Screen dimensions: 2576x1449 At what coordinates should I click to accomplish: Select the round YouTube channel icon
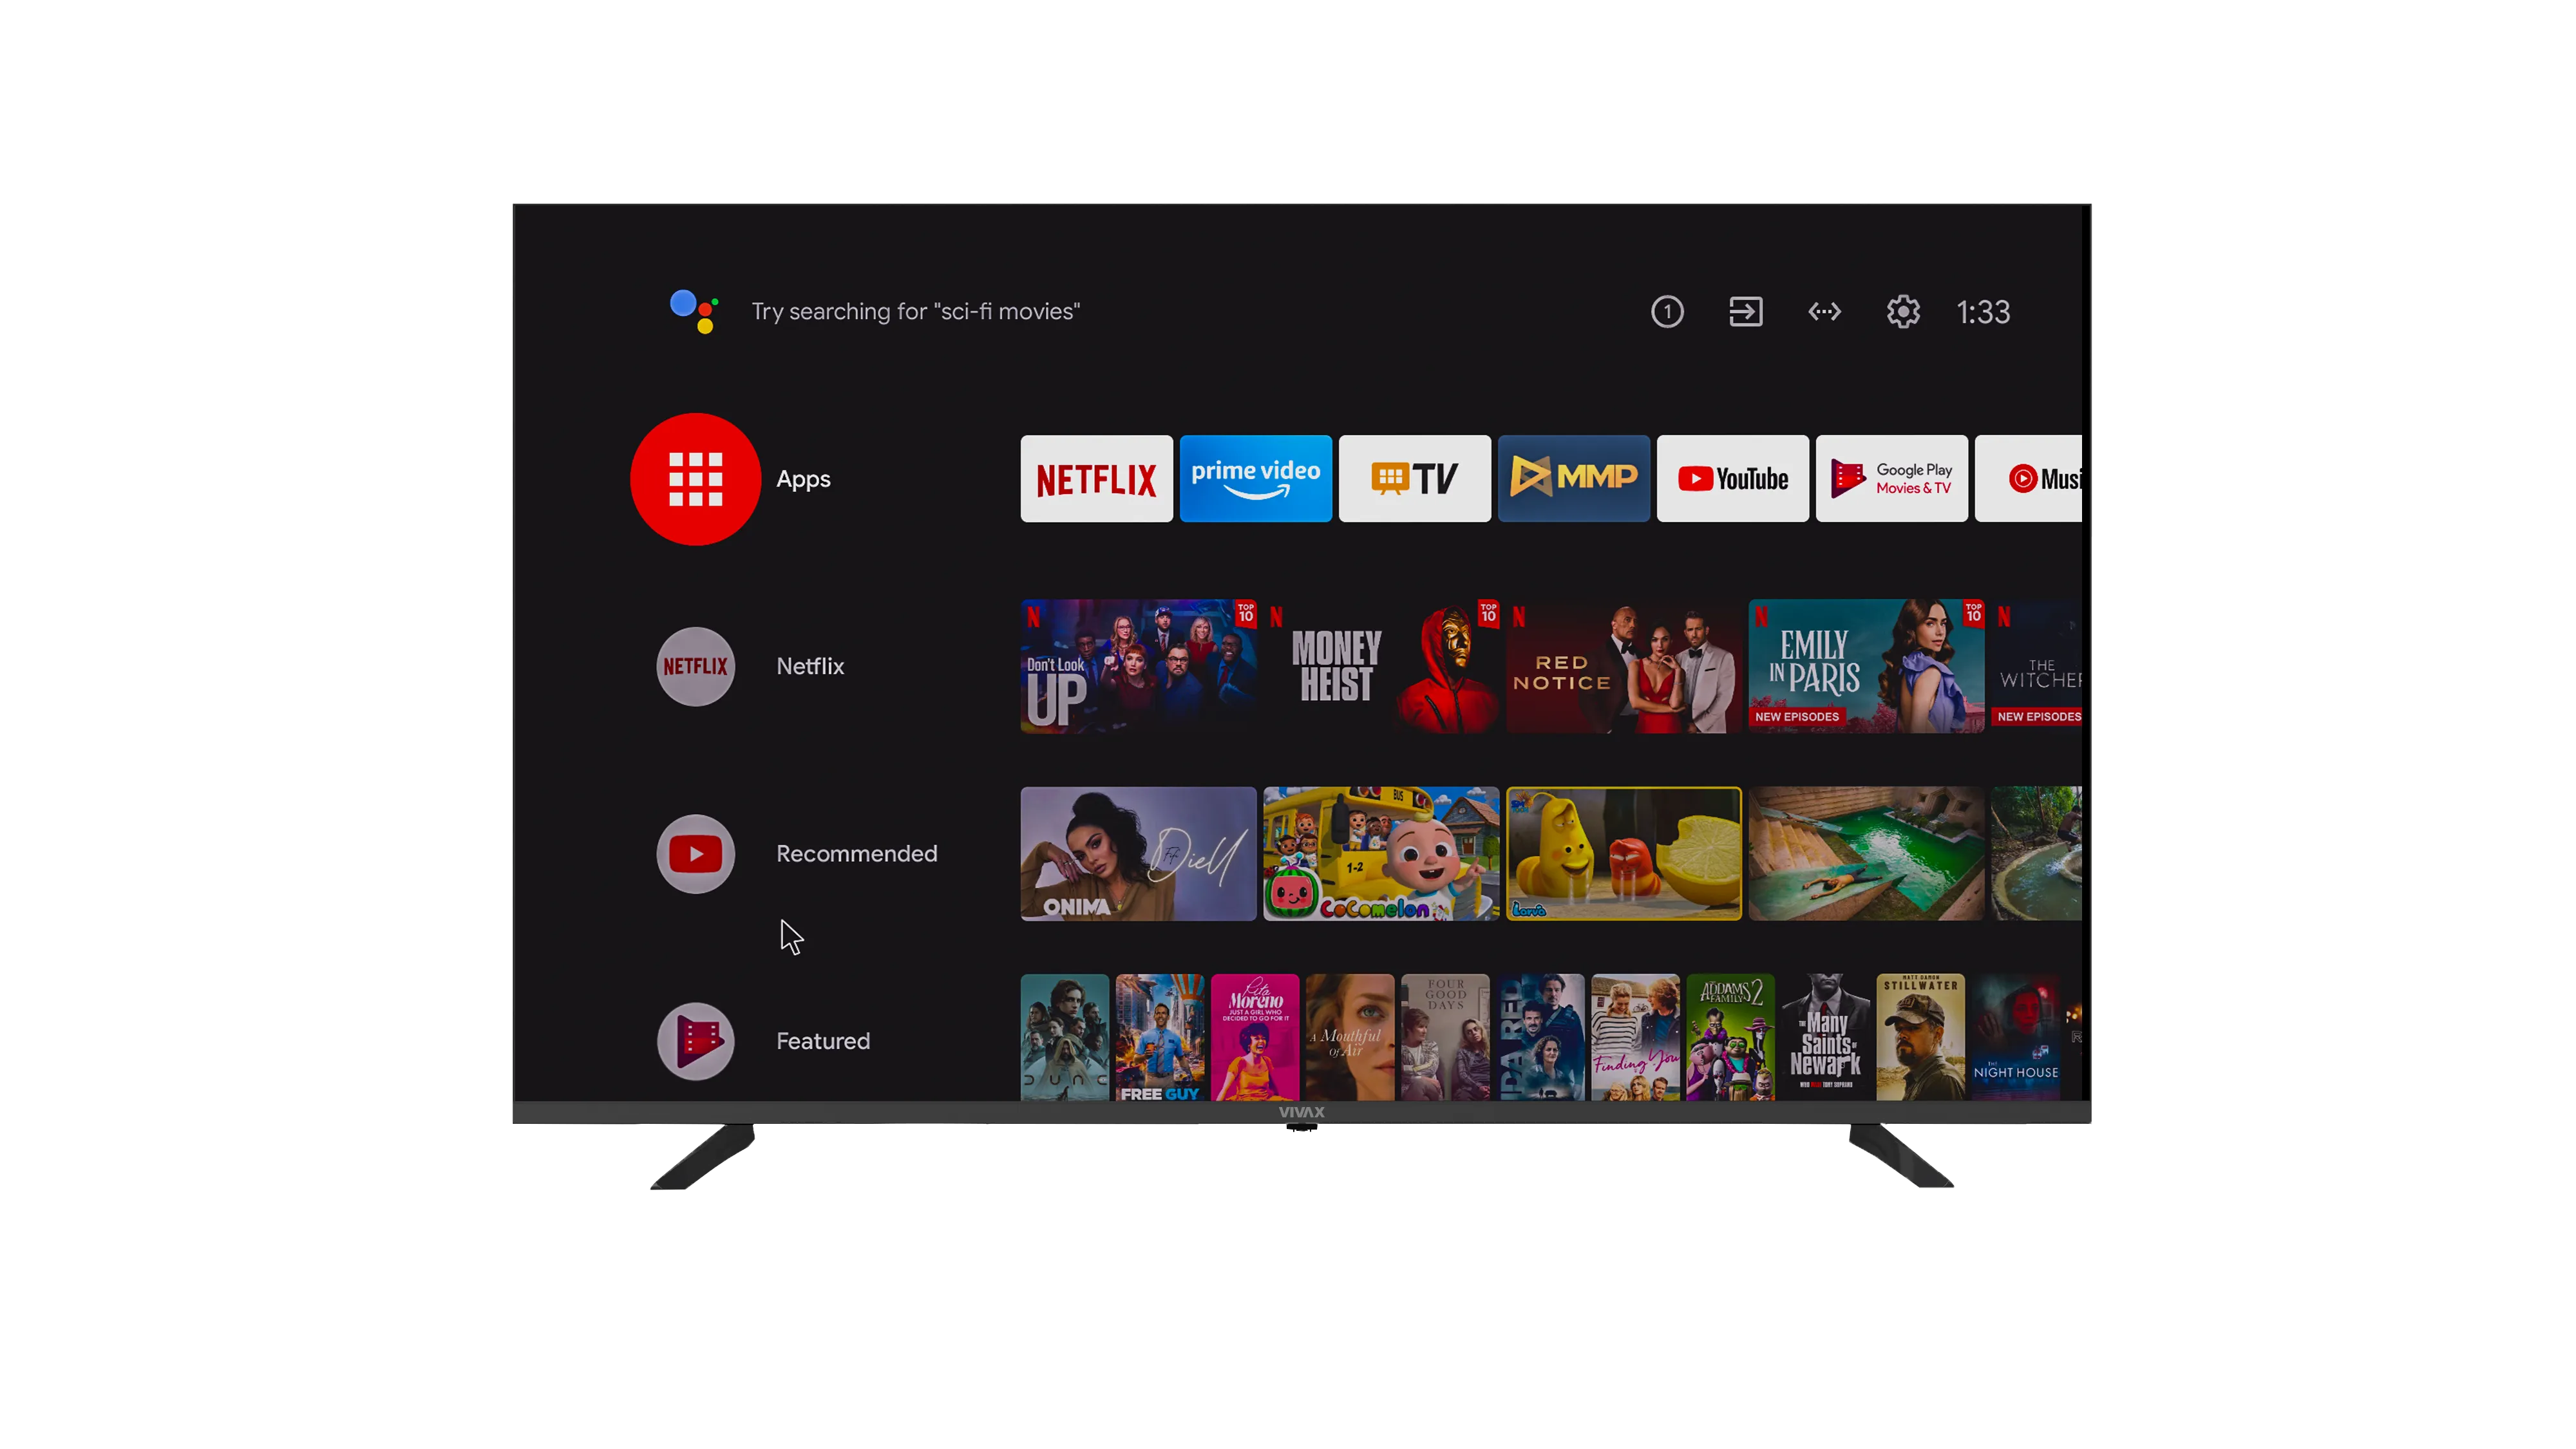tap(695, 854)
